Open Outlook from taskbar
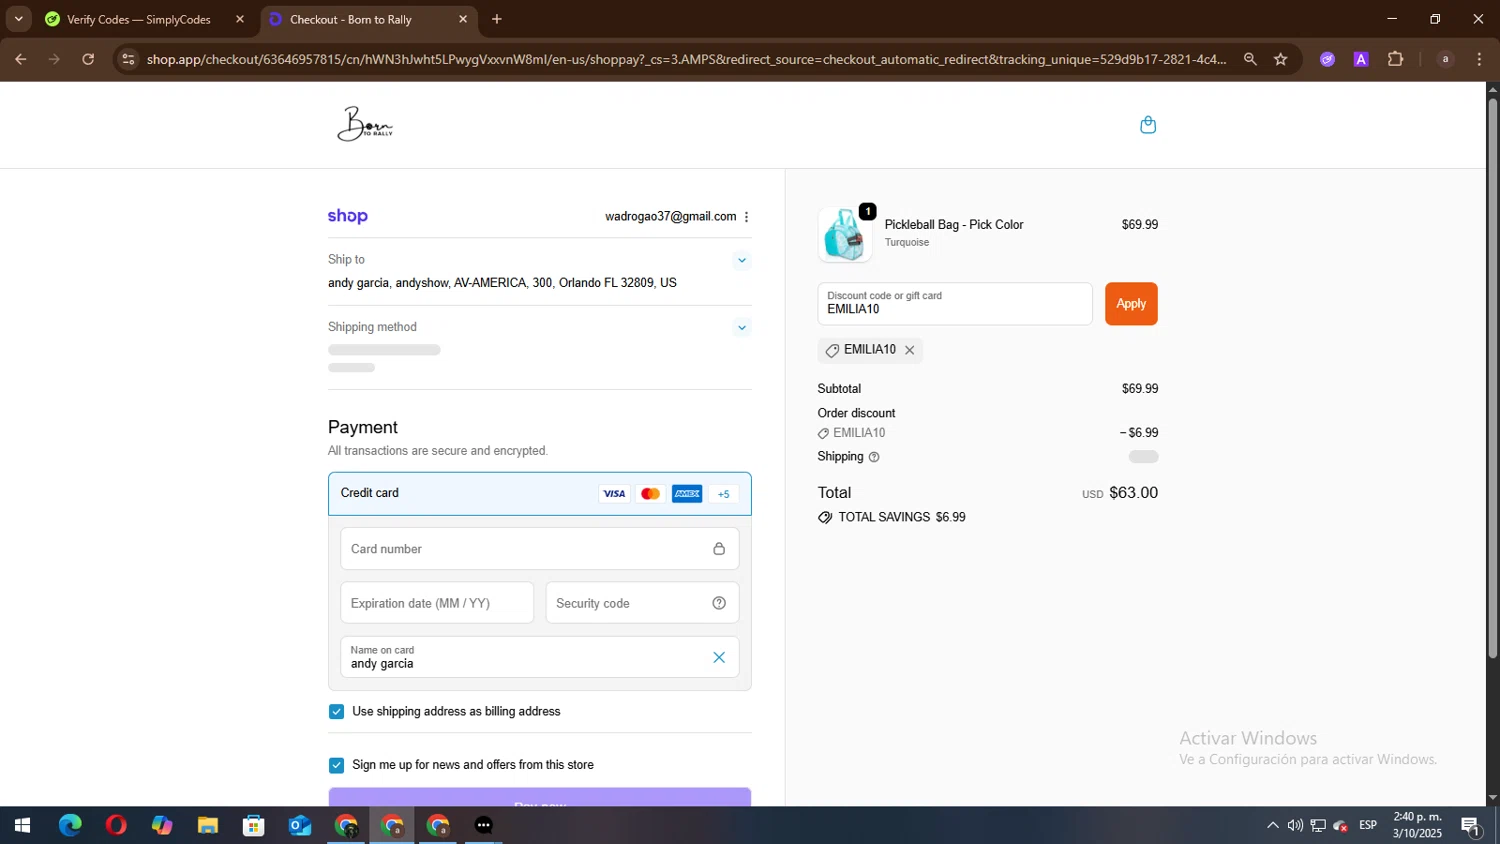 click(x=300, y=826)
